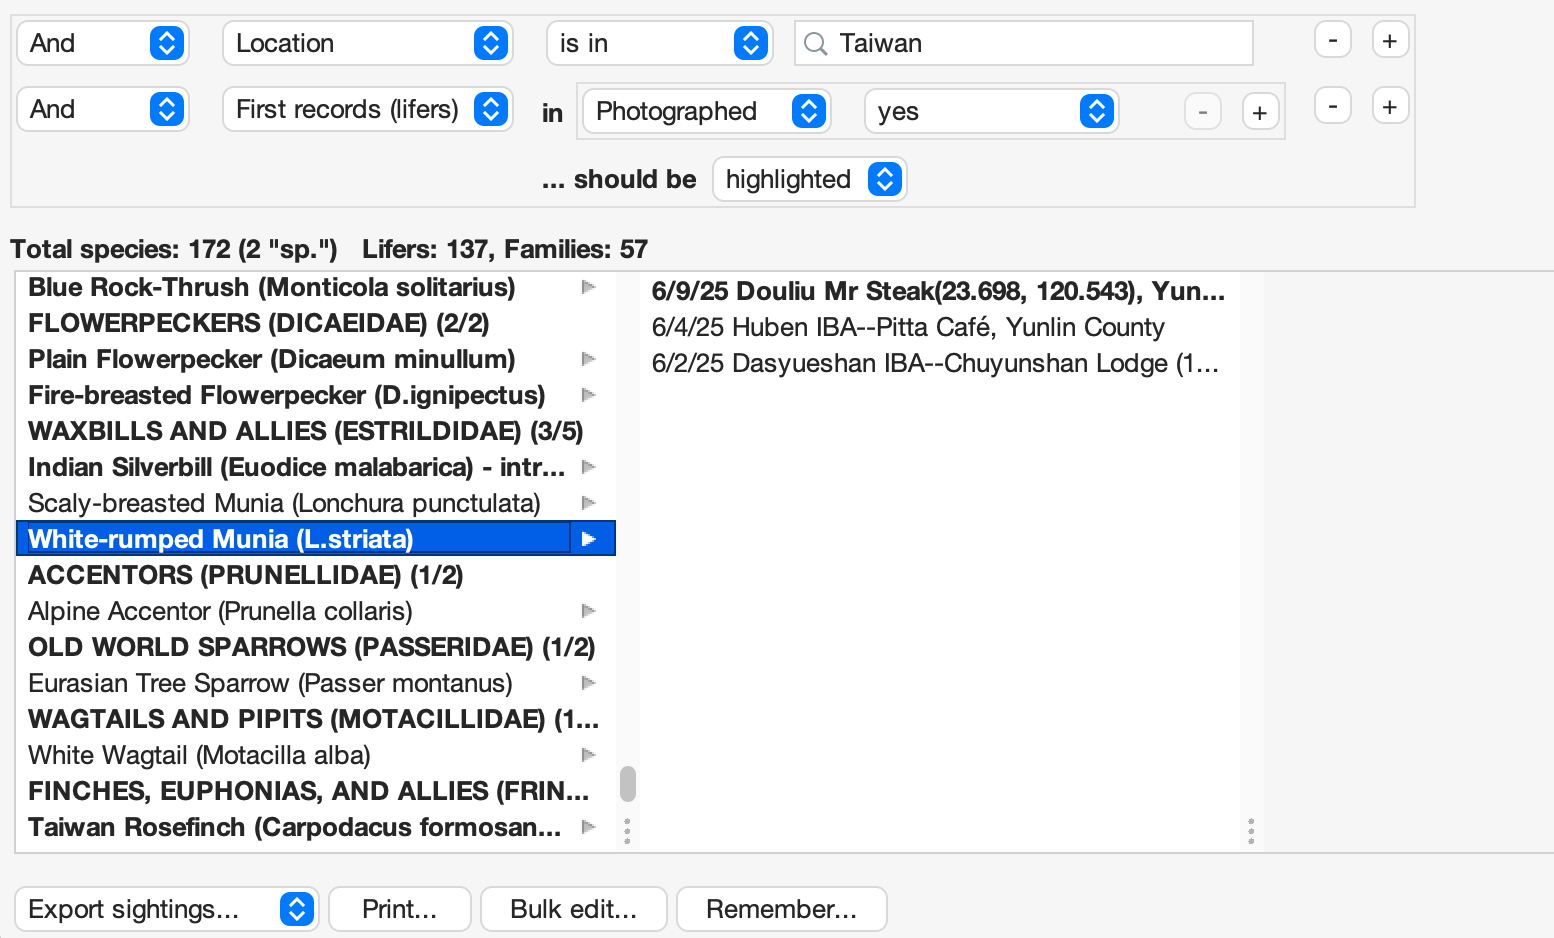Add a row after First records filter
Viewport: 1554px width, 938px height.
coord(1390,107)
